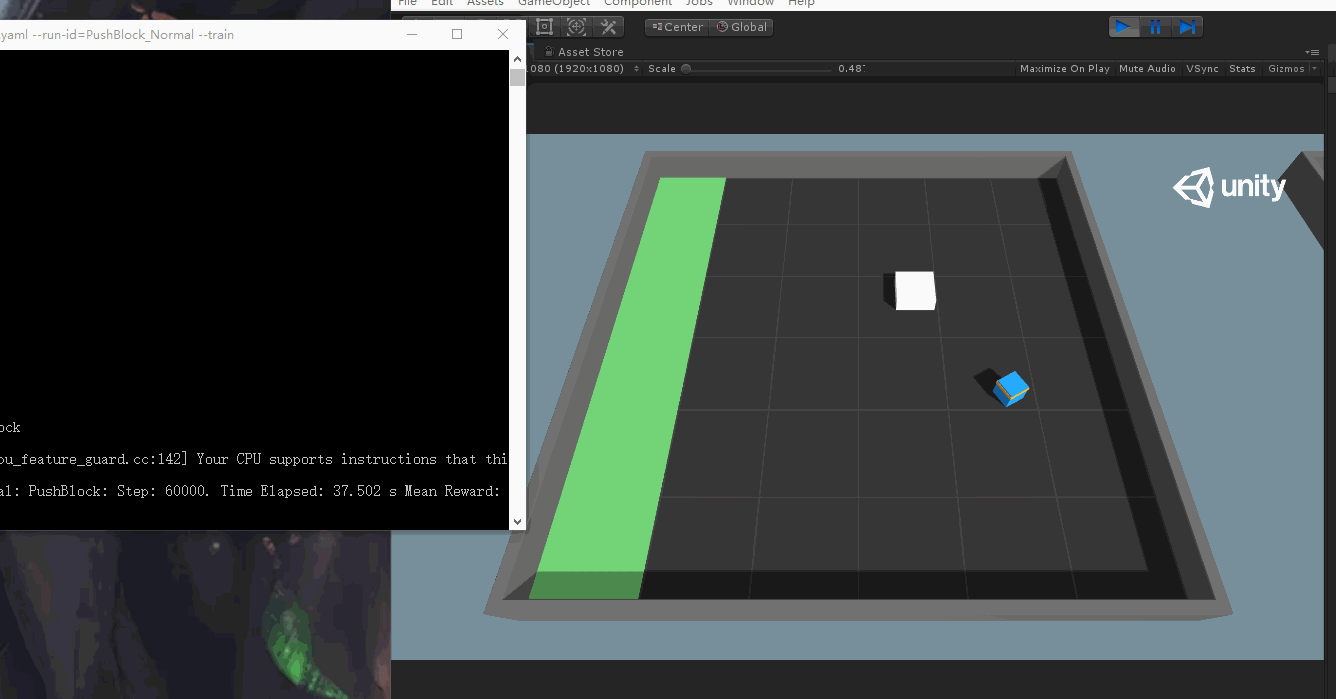This screenshot has width=1336, height=699.
Task: Click the 'Your CPU supports instructions' line
Action: 254,459
